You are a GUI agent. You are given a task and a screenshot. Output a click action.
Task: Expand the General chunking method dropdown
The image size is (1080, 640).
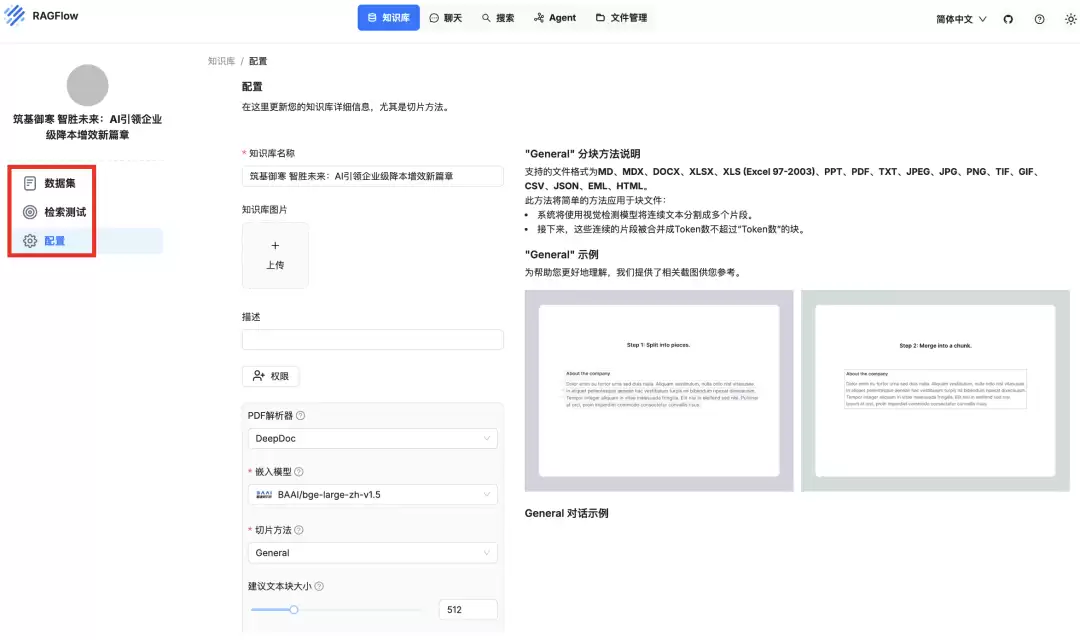pyautogui.click(x=373, y=553)
